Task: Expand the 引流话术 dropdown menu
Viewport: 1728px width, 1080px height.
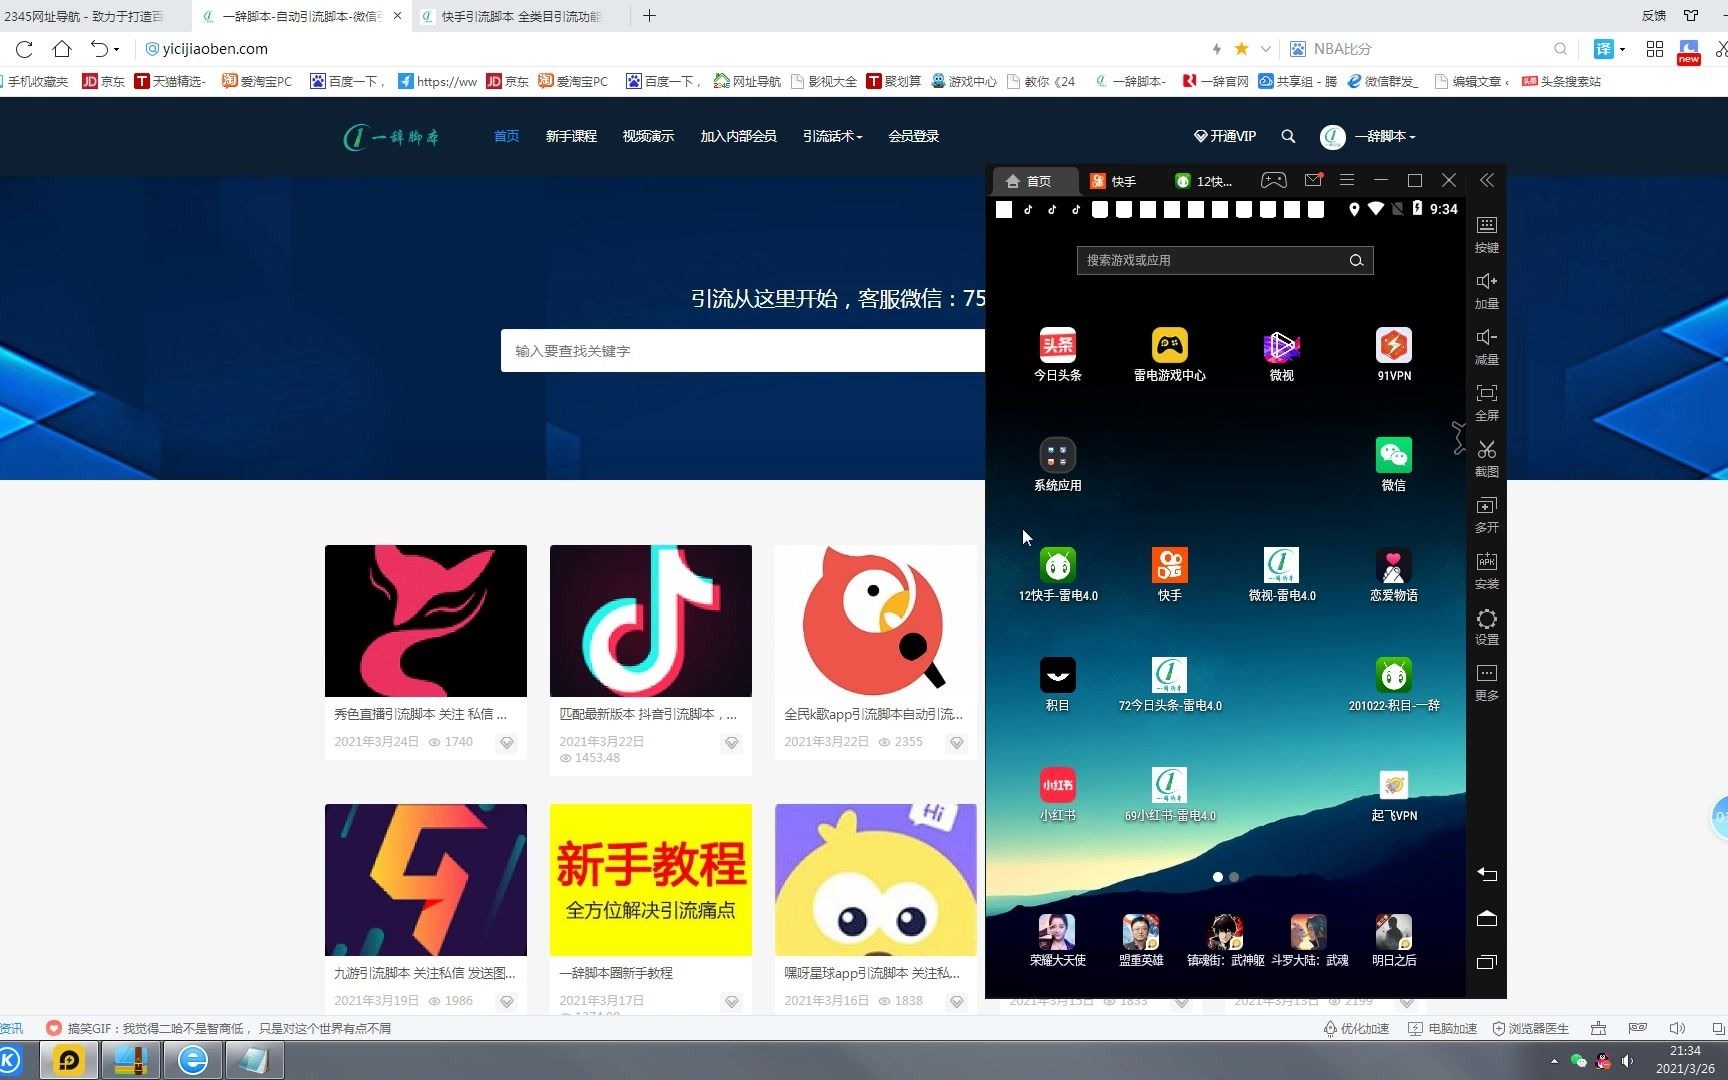Action: [x=832, y=136]
